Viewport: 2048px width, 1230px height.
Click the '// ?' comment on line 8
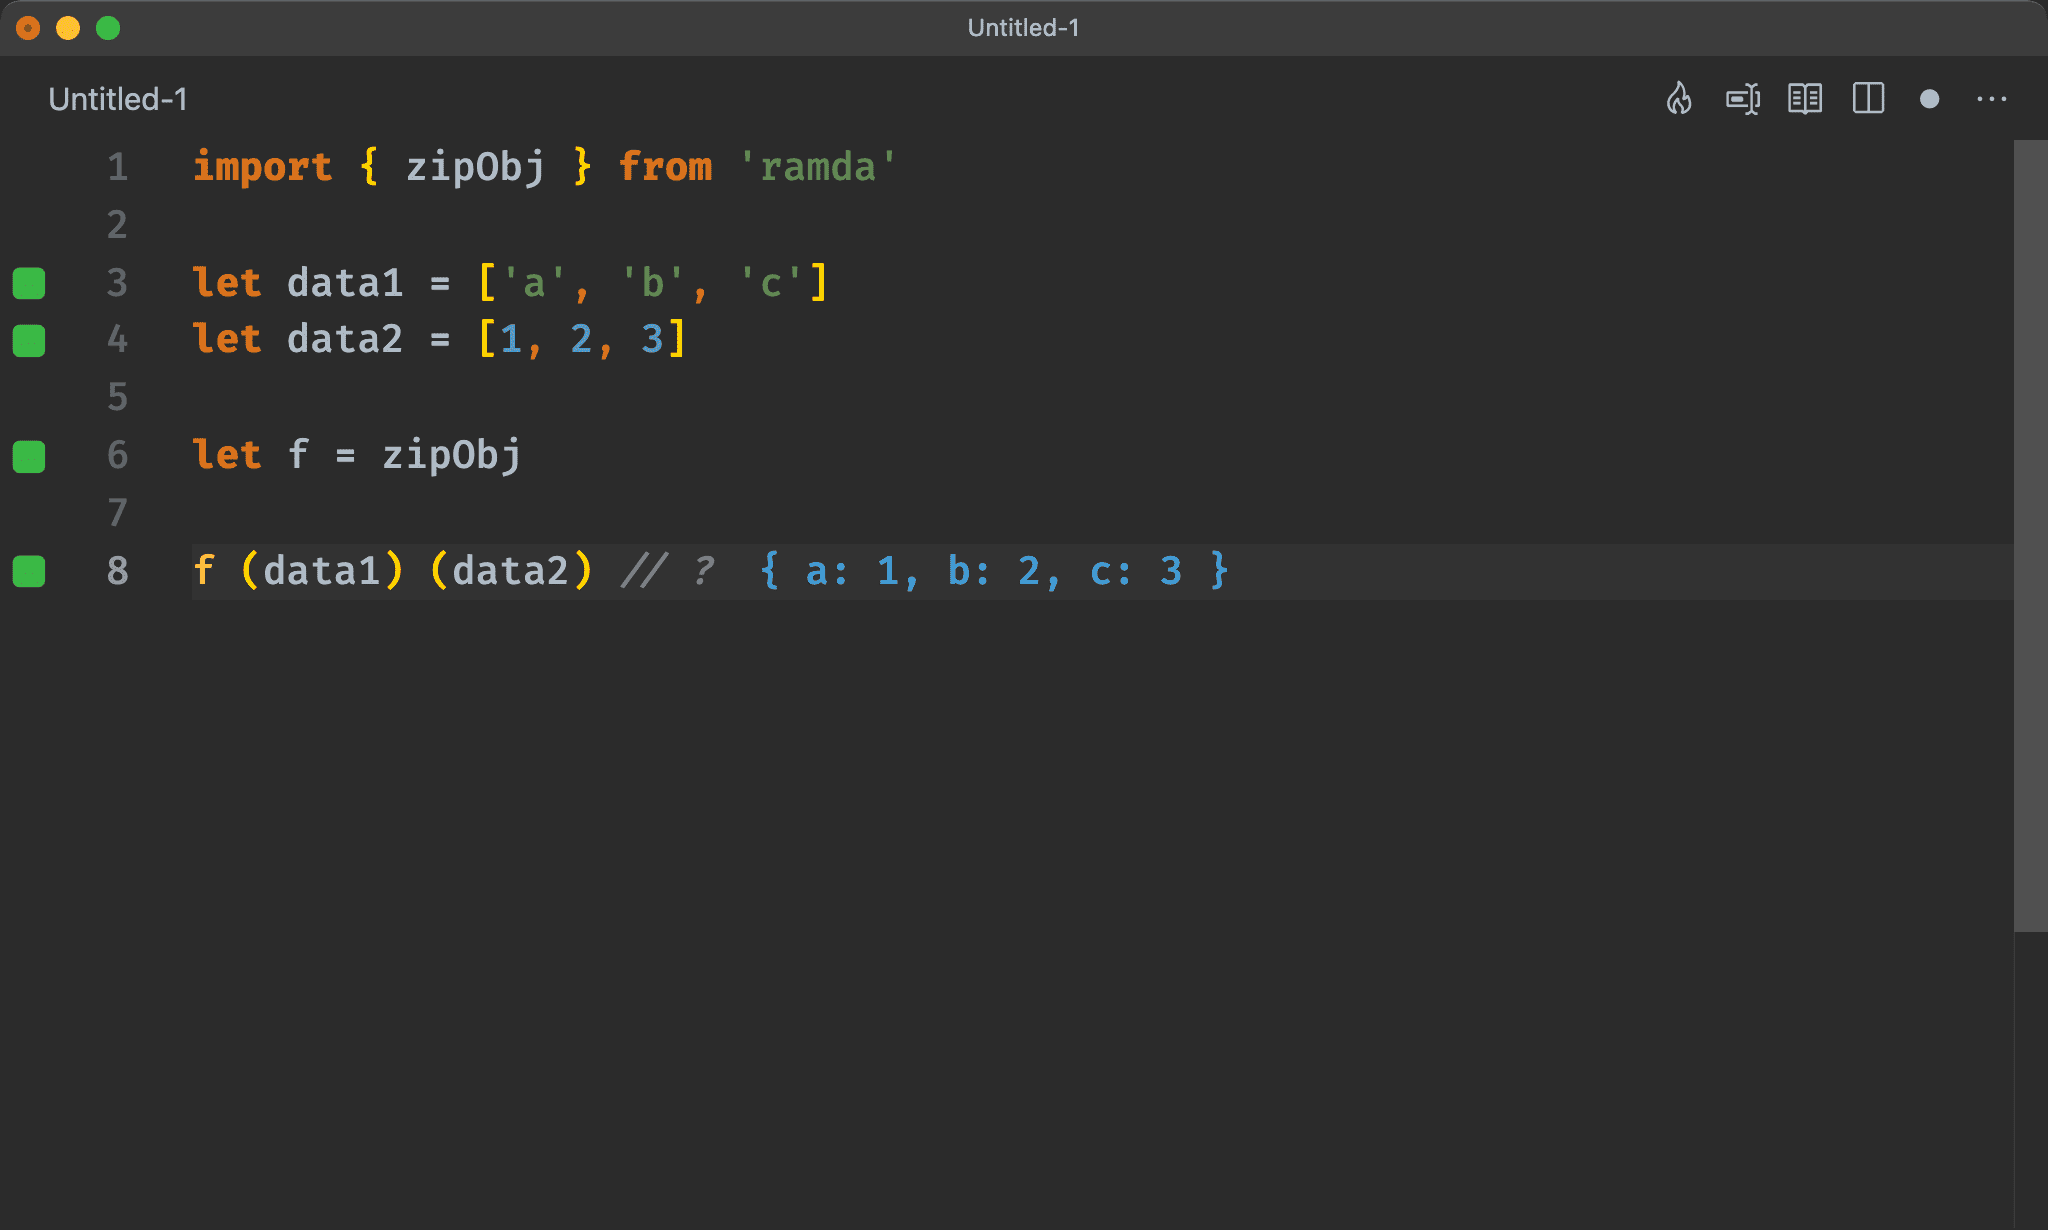pyautogui.click(x=669, y=571)
